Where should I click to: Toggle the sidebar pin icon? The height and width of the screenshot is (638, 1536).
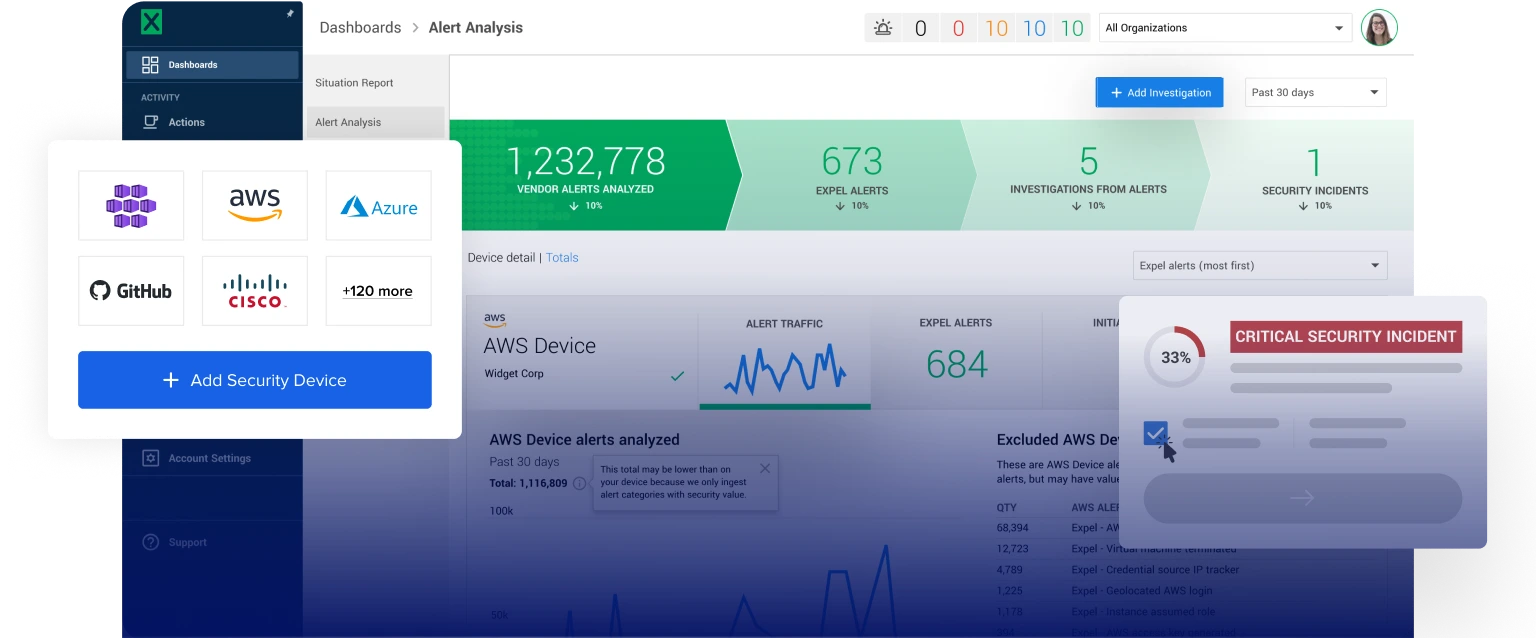tap(290, 14)
